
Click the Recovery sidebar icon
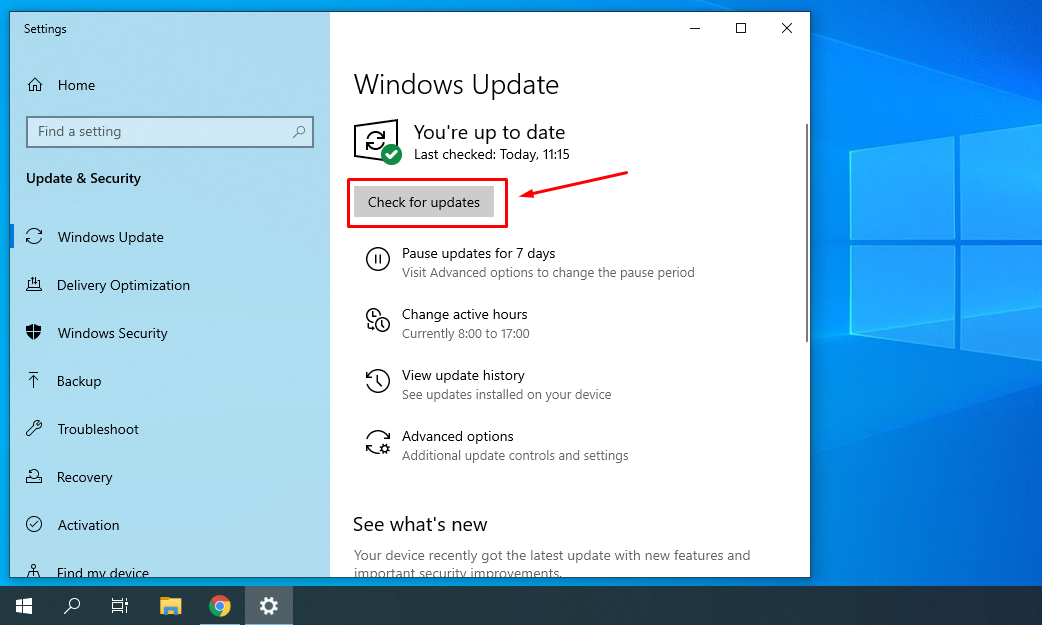pyautogui.click(x=34, y=476)
